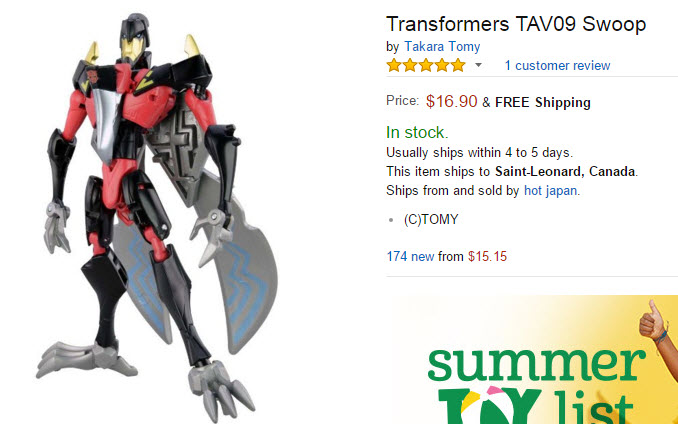Click the fifth gold rating star
Screen dimensions: 678x424
pyautogui.click(x=458, y=65)
